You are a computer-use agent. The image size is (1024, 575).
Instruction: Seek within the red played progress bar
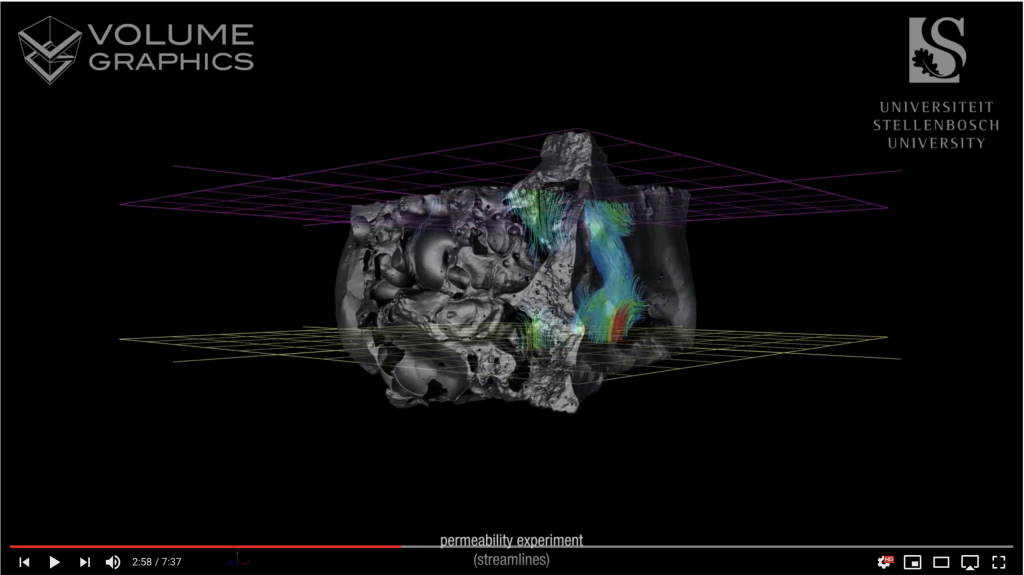click(200, 546)
